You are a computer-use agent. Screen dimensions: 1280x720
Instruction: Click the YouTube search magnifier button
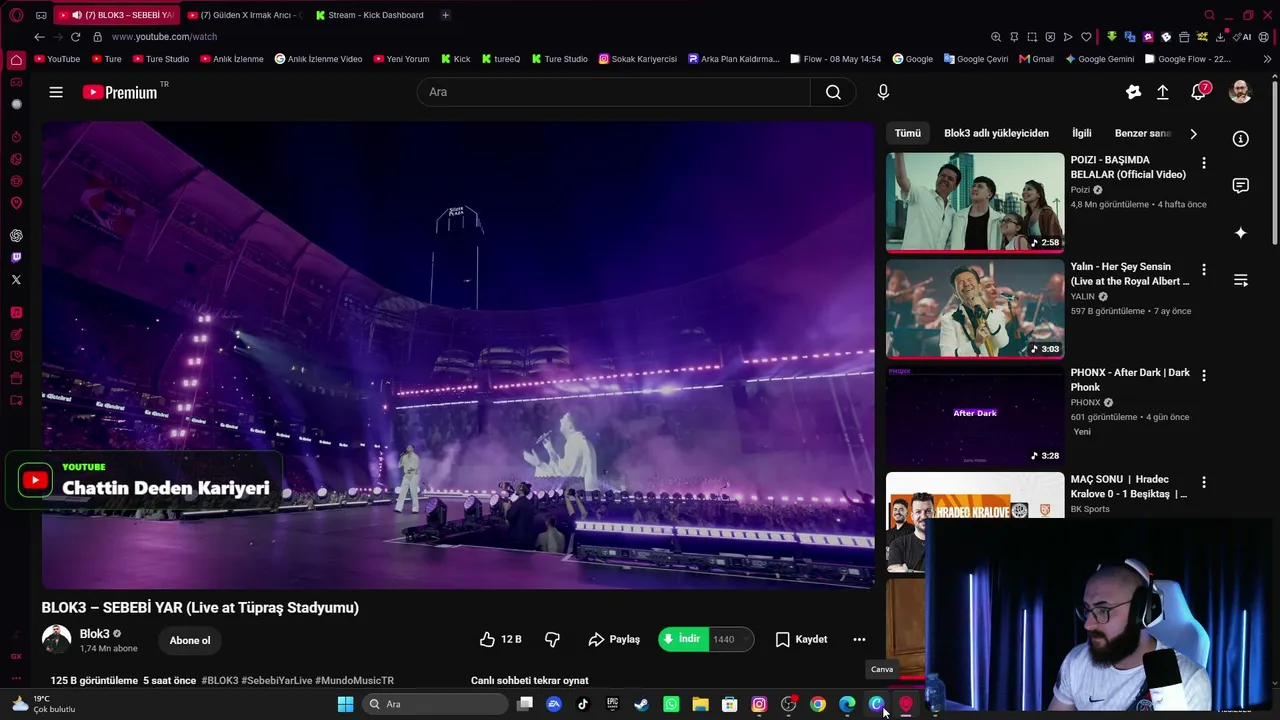tap(833, 92)
